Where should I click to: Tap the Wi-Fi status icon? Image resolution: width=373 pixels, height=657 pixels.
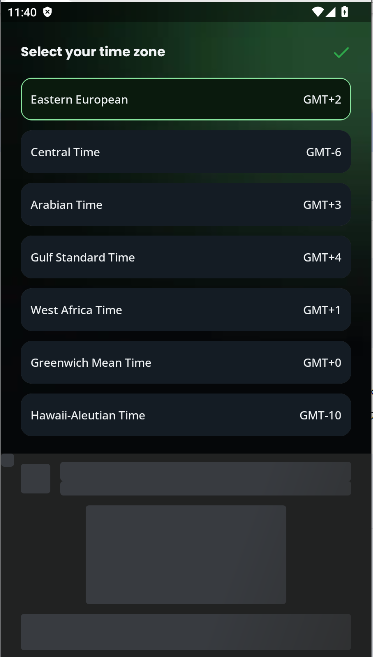pos(317,12)
